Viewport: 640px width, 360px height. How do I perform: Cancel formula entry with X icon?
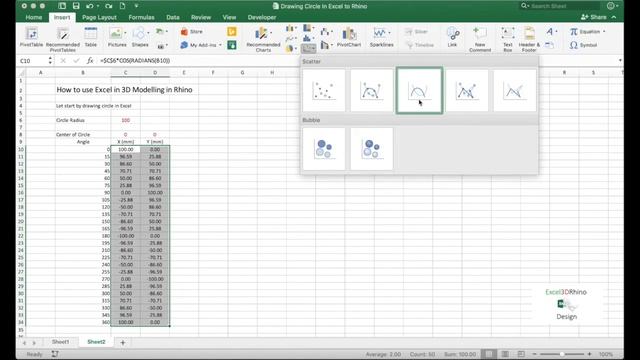click(x=63, y=60)
